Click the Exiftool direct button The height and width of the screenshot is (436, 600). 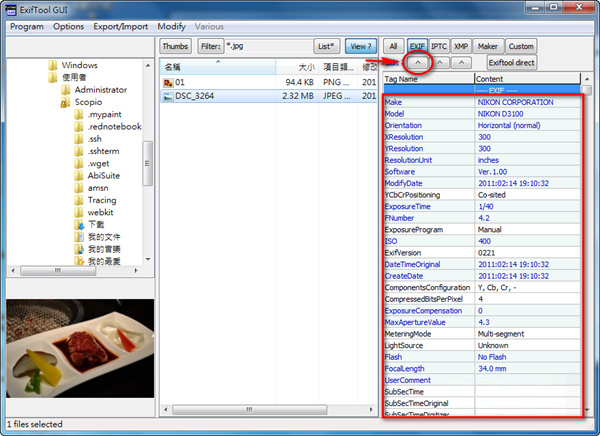pos(513,62)
